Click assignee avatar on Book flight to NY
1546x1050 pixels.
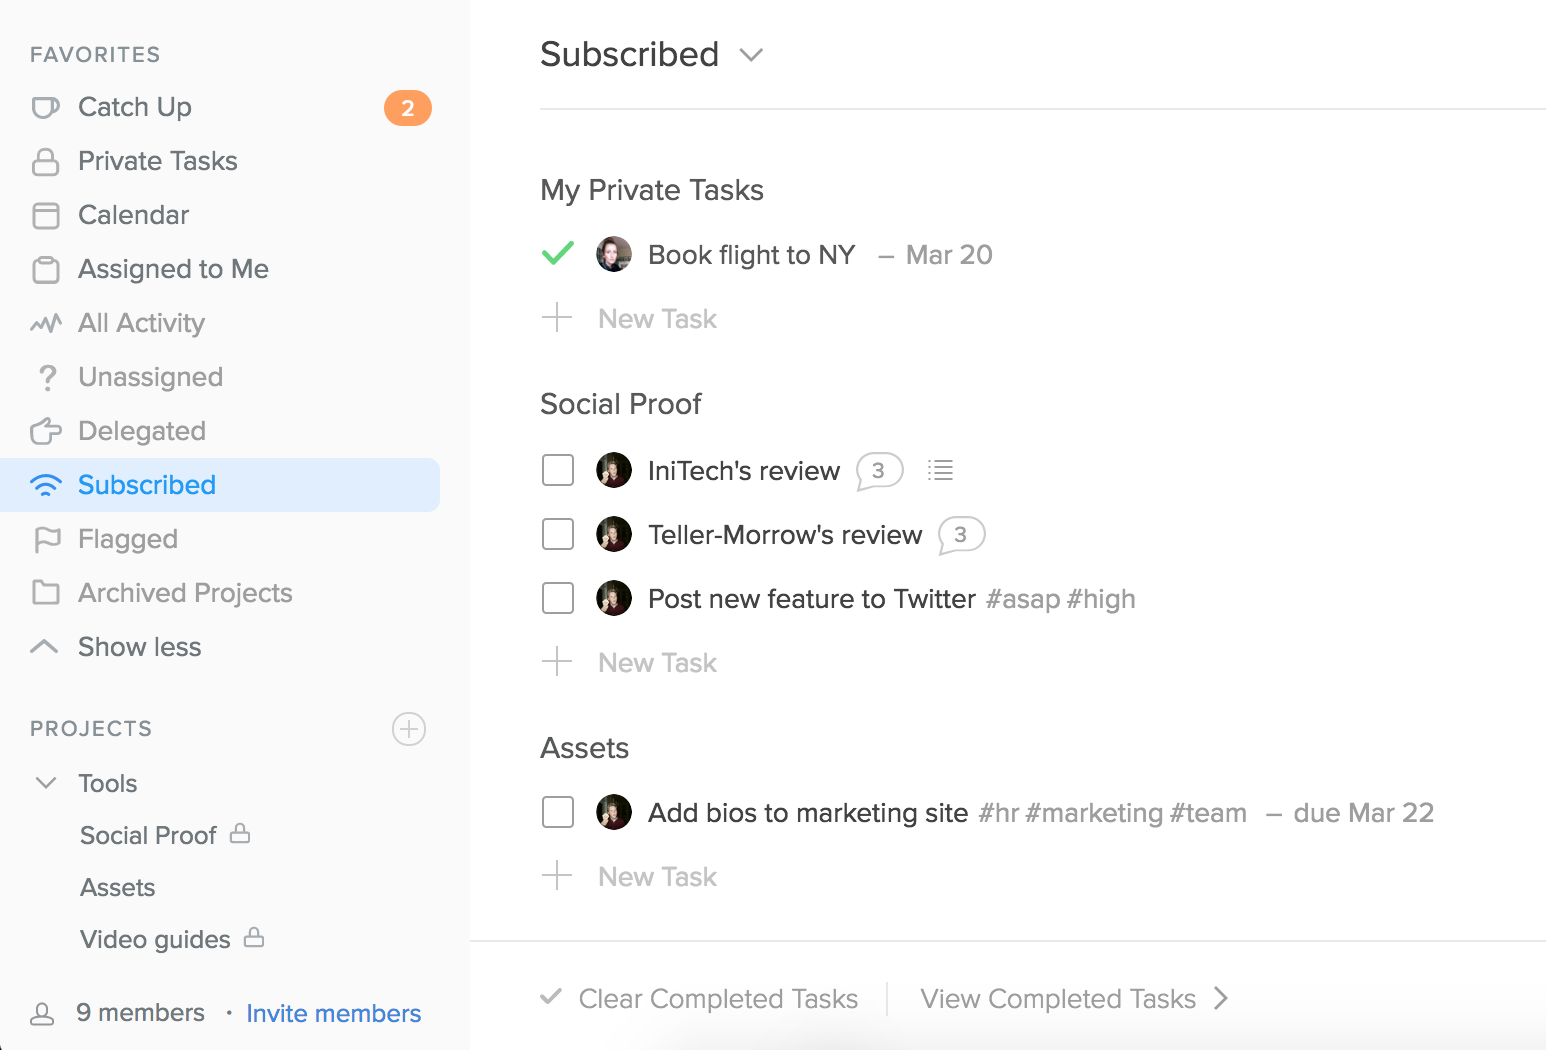614,254
